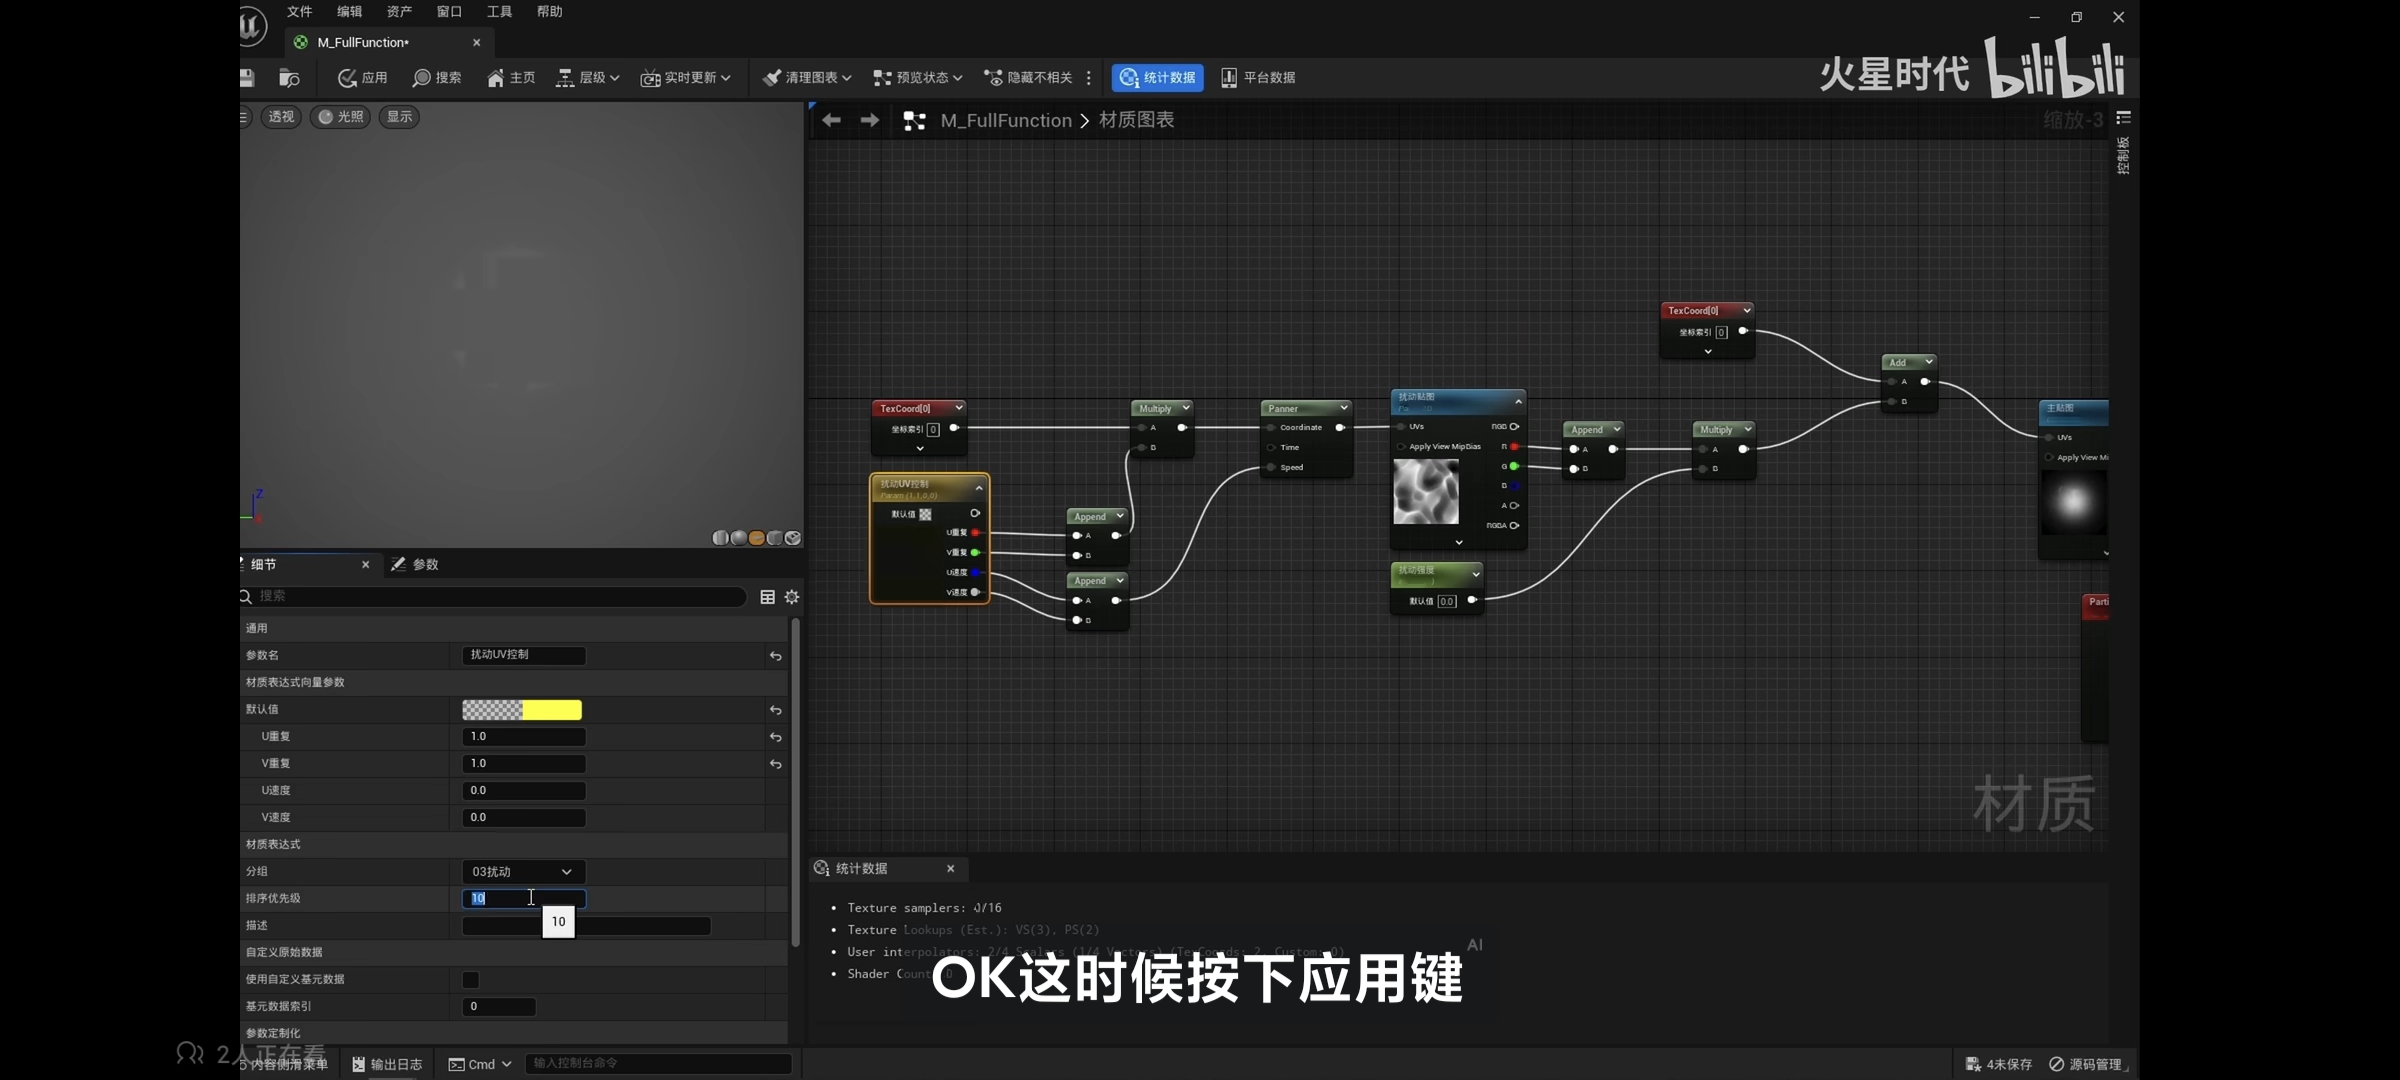Click the details table view icon
Image resolution: width=2400 pixels, height=1080 pixels.
pos(767,597)
